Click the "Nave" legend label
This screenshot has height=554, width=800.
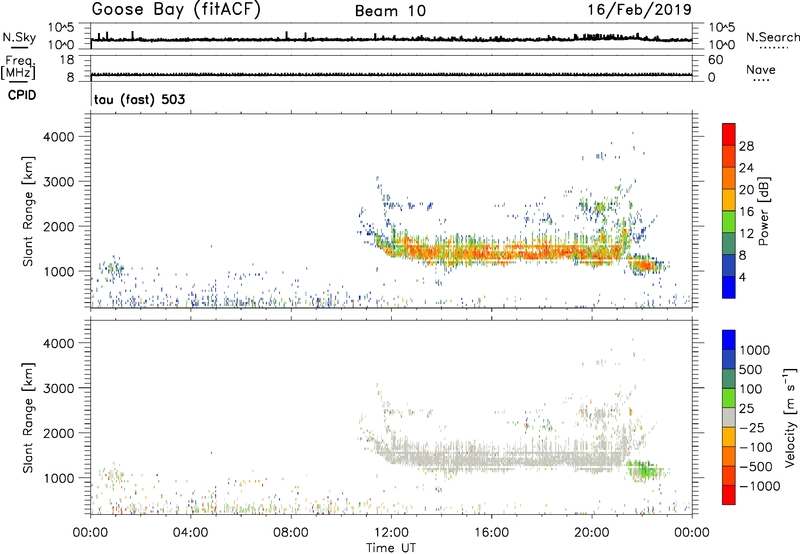[761, 70]
